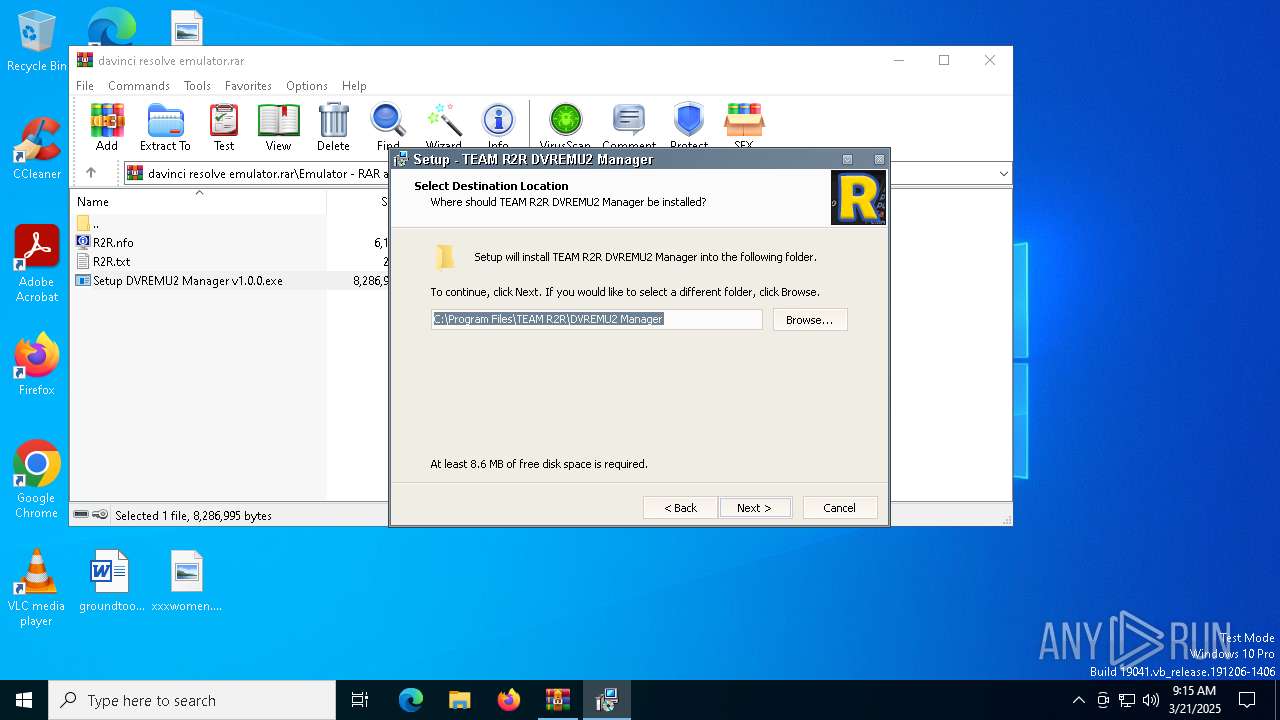This screenshot has height=720, width=1280.
Task: Click the Back button in Setup
Action: pyautogui.click(x=680, y=508)
